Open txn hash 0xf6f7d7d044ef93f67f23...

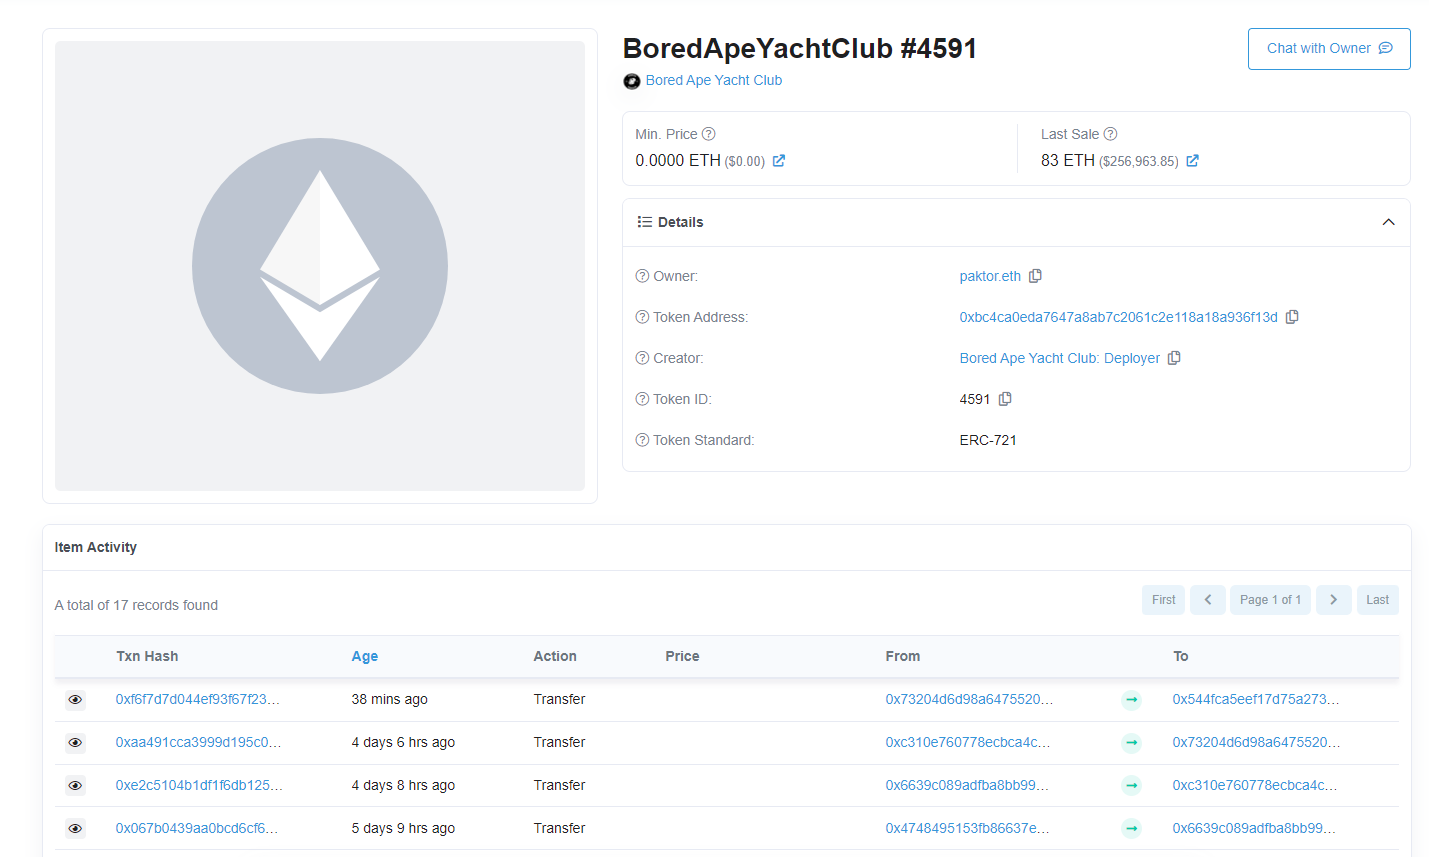(x=197, y=699)
